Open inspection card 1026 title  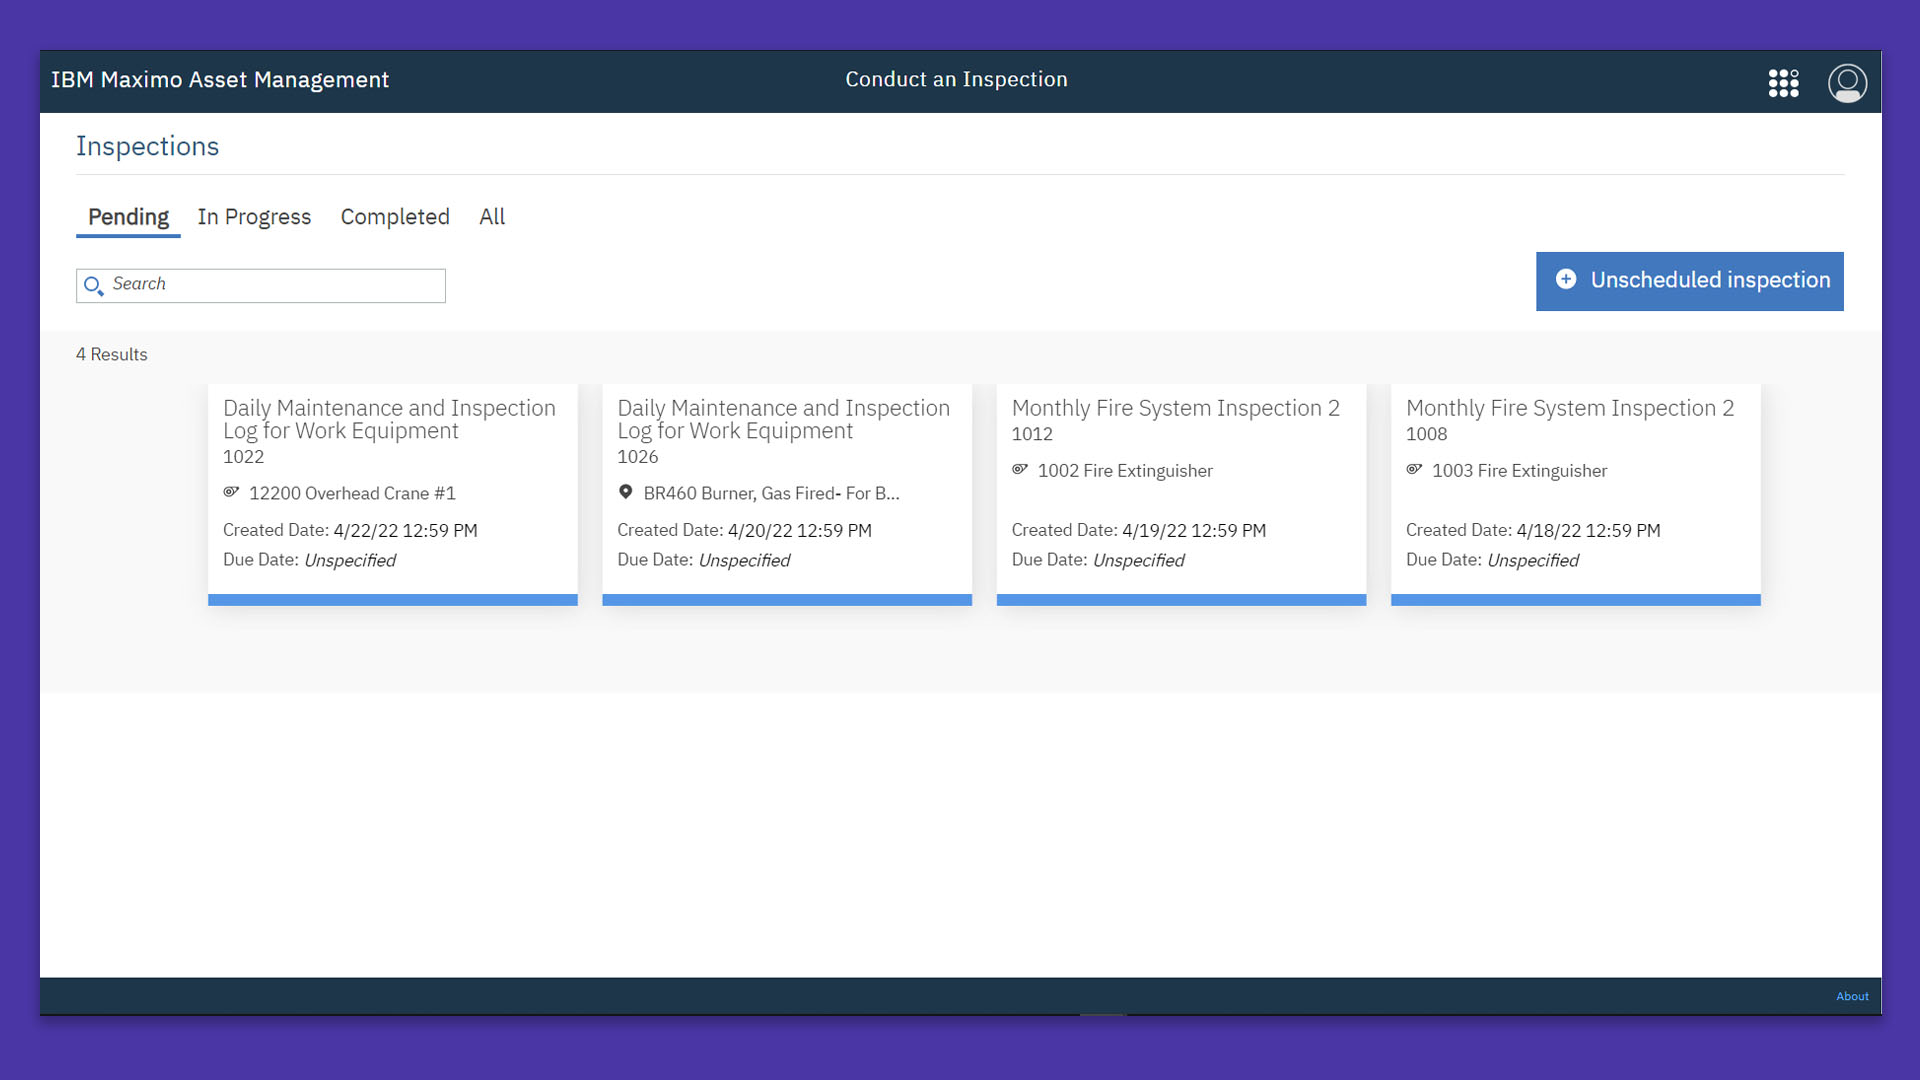click(x=783, y=419)
